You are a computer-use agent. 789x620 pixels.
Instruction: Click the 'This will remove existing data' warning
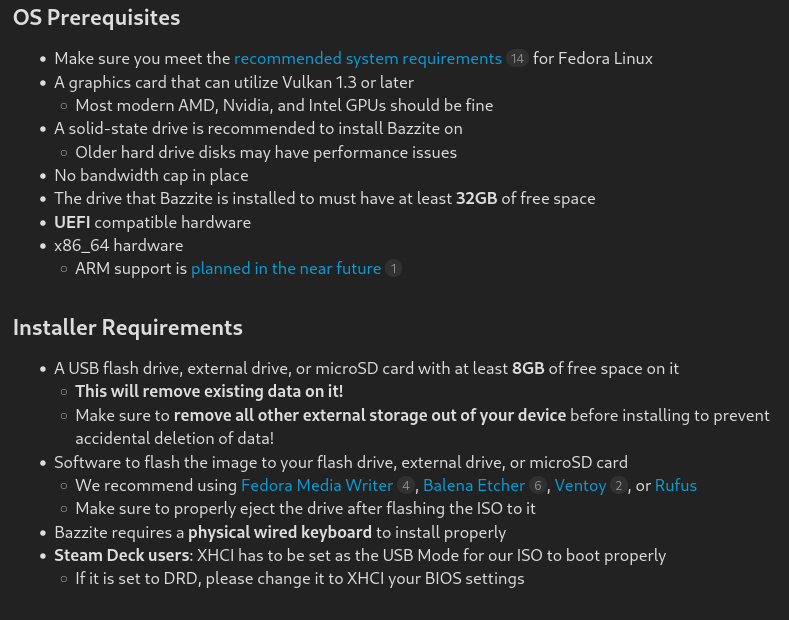point(209,391)
